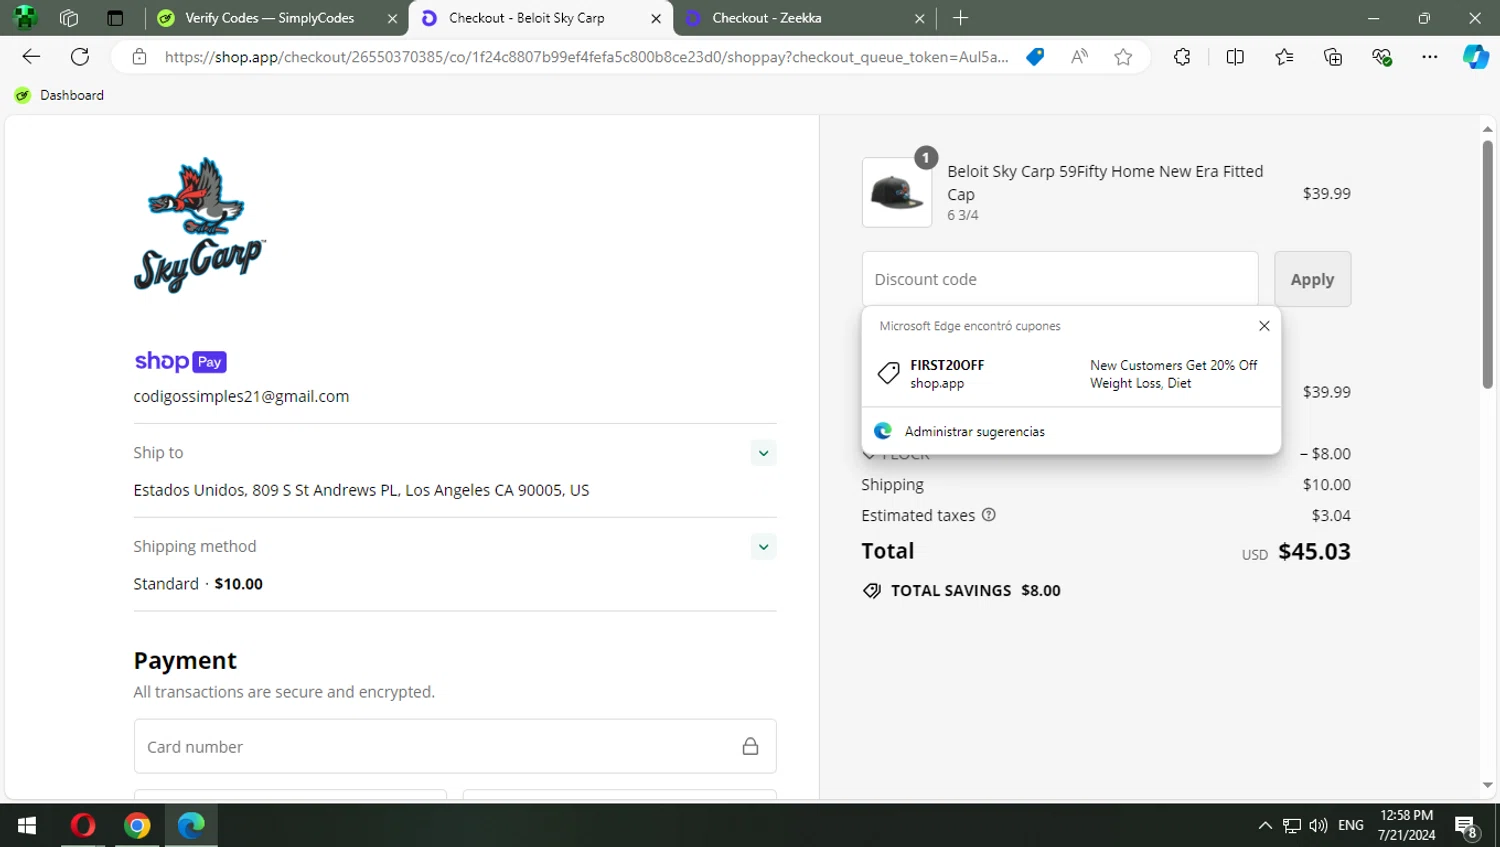Screen dimensions: 1500x847
Task: Open the Collections icon
Action: click(1333, 57)
